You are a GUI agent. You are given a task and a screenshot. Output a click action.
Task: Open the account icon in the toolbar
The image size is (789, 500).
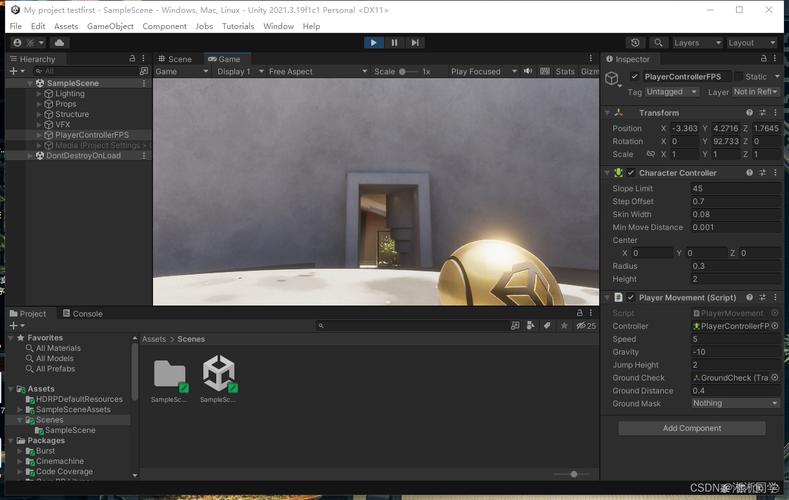point(18,43)
